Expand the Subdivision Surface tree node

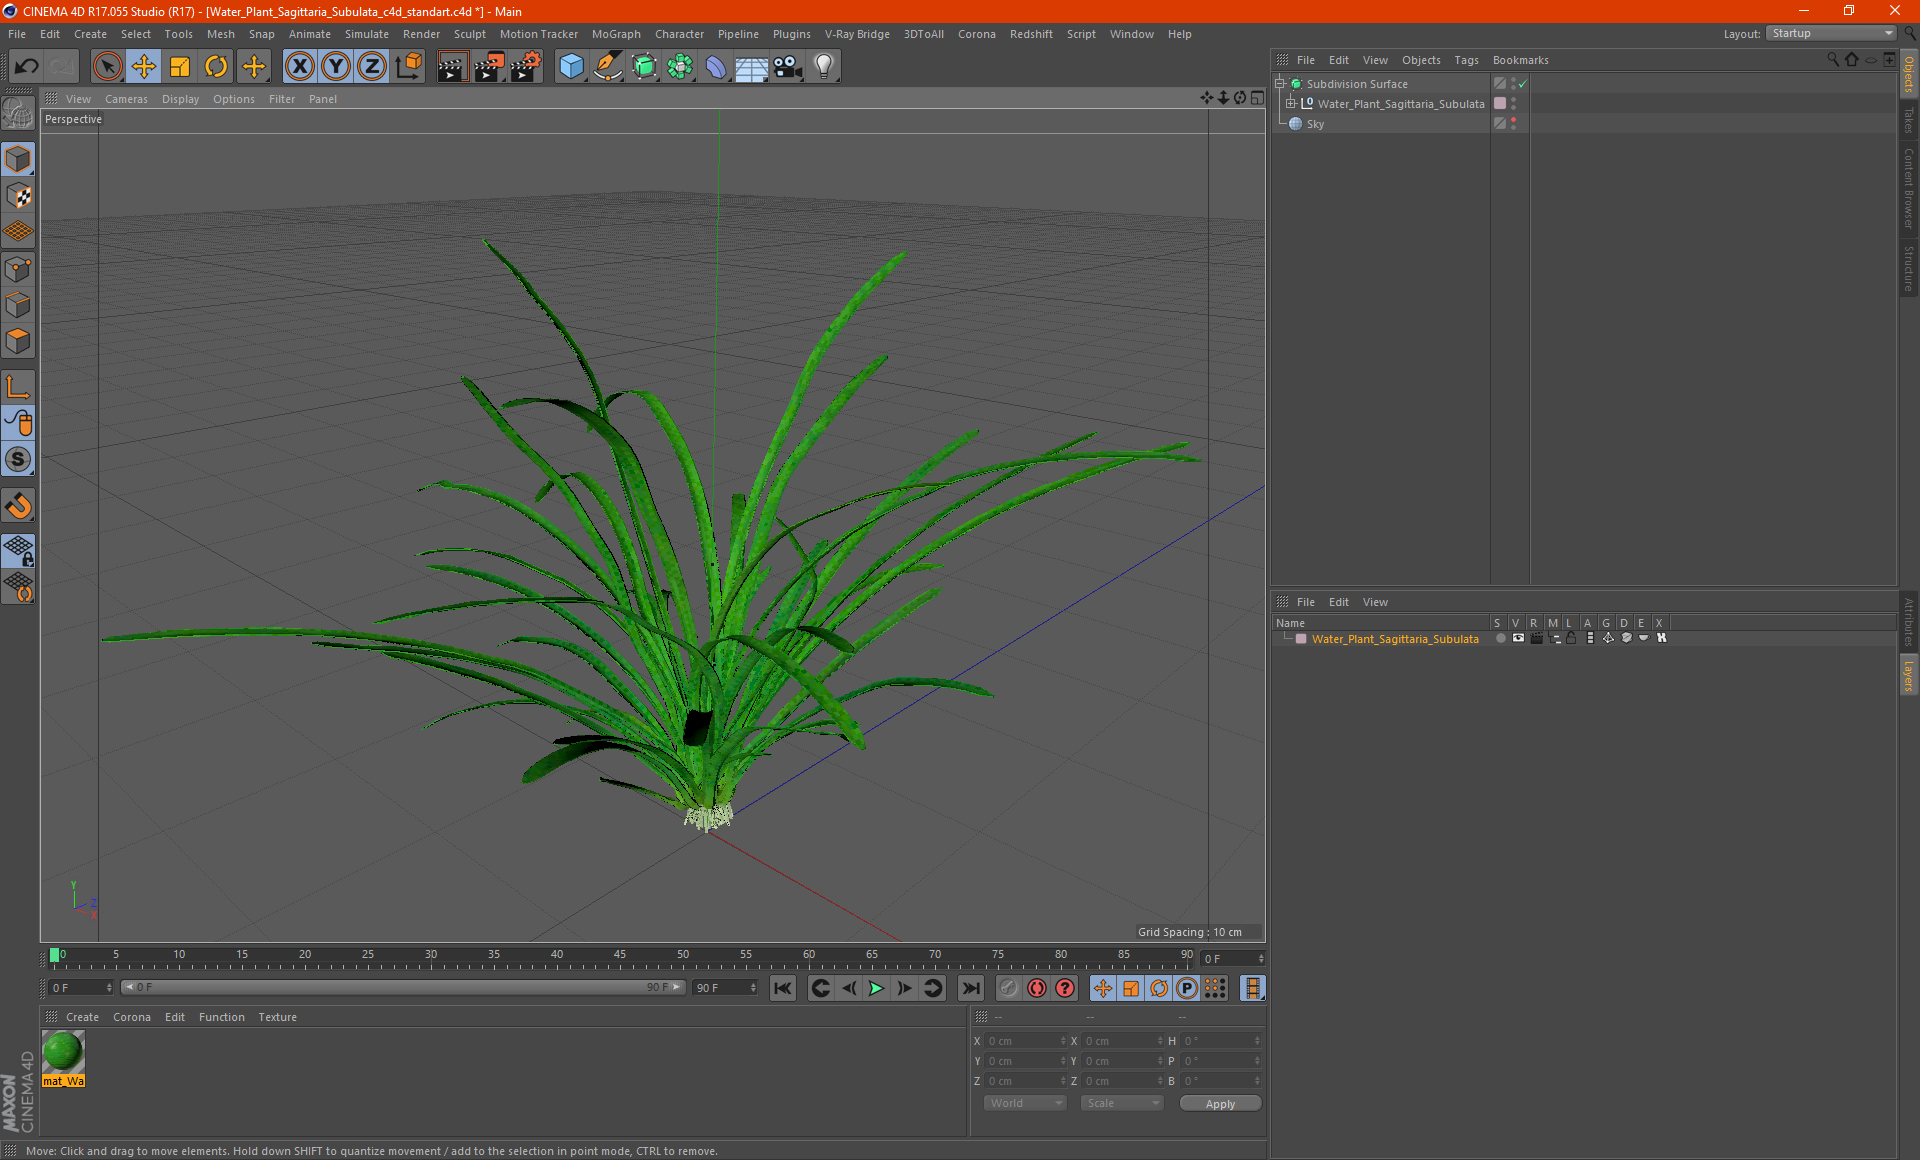pyautogui.click(x=1279, y=84)
